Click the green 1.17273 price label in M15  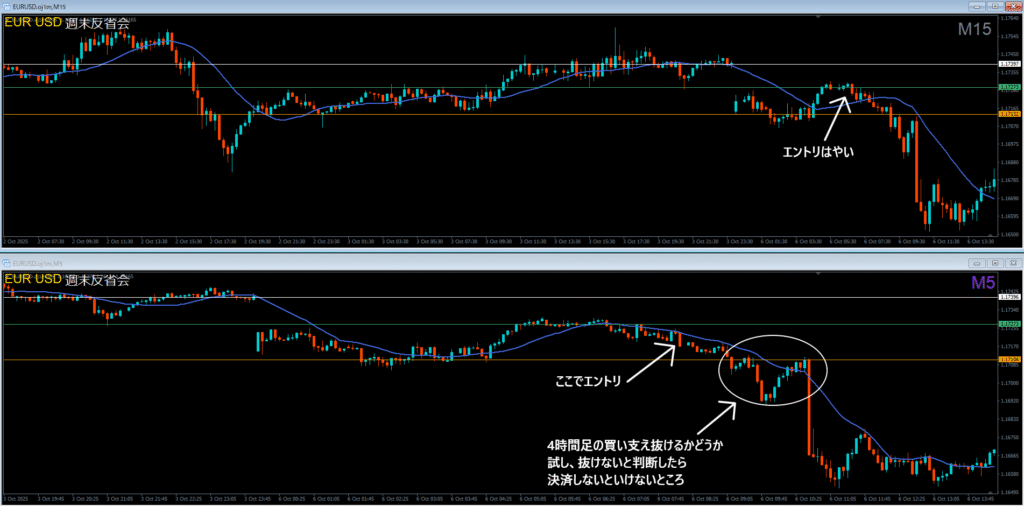coord(1010,87)
